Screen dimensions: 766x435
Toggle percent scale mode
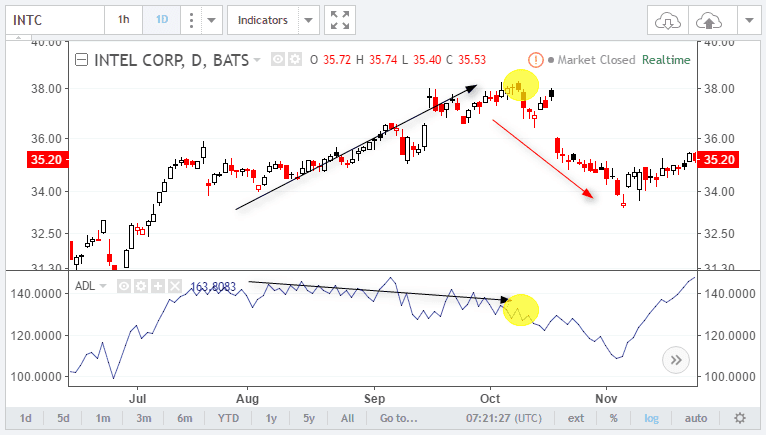pyautogui.click(x=614, y=418)
